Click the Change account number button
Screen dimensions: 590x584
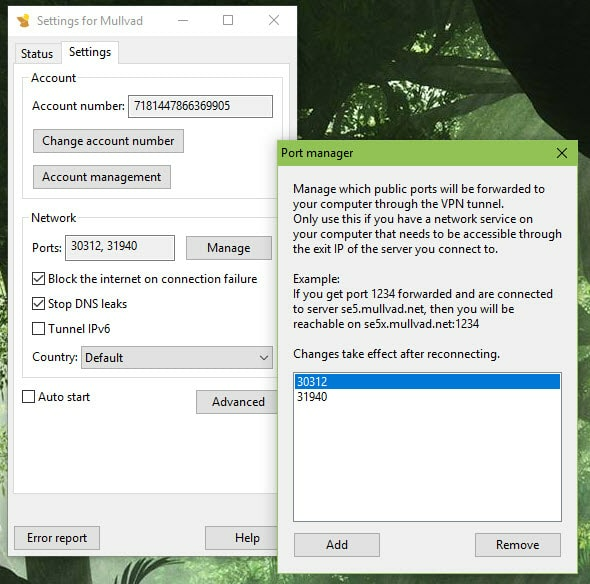tap(108, 141)
